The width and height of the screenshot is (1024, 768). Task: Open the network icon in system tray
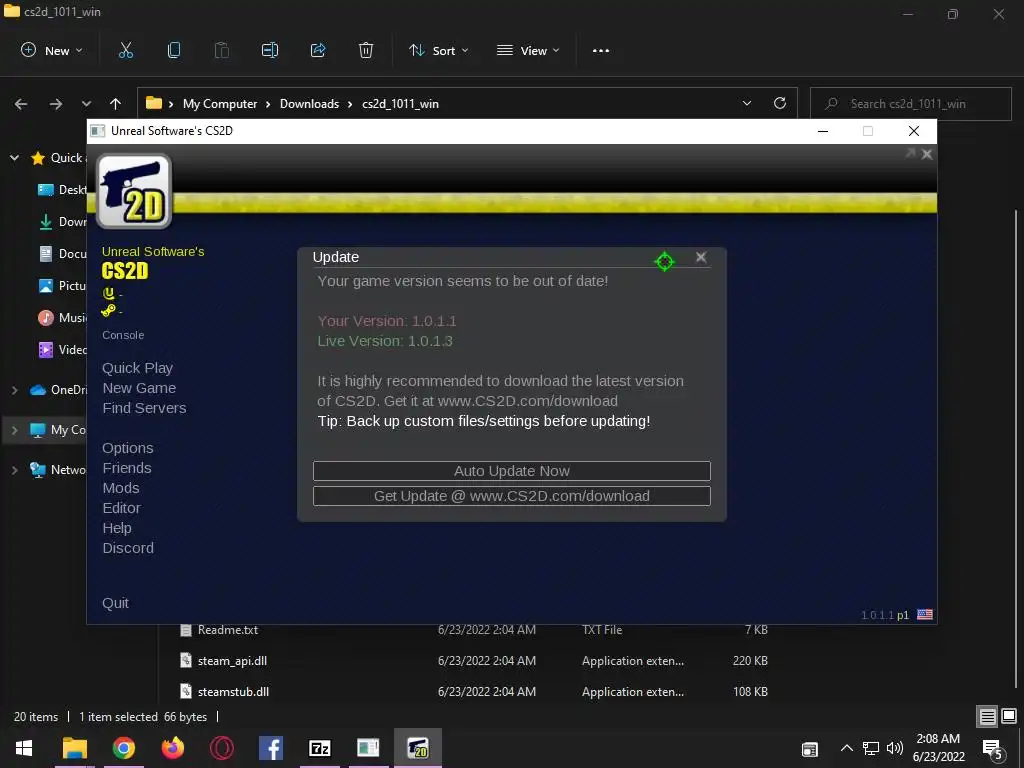[871, 748]
